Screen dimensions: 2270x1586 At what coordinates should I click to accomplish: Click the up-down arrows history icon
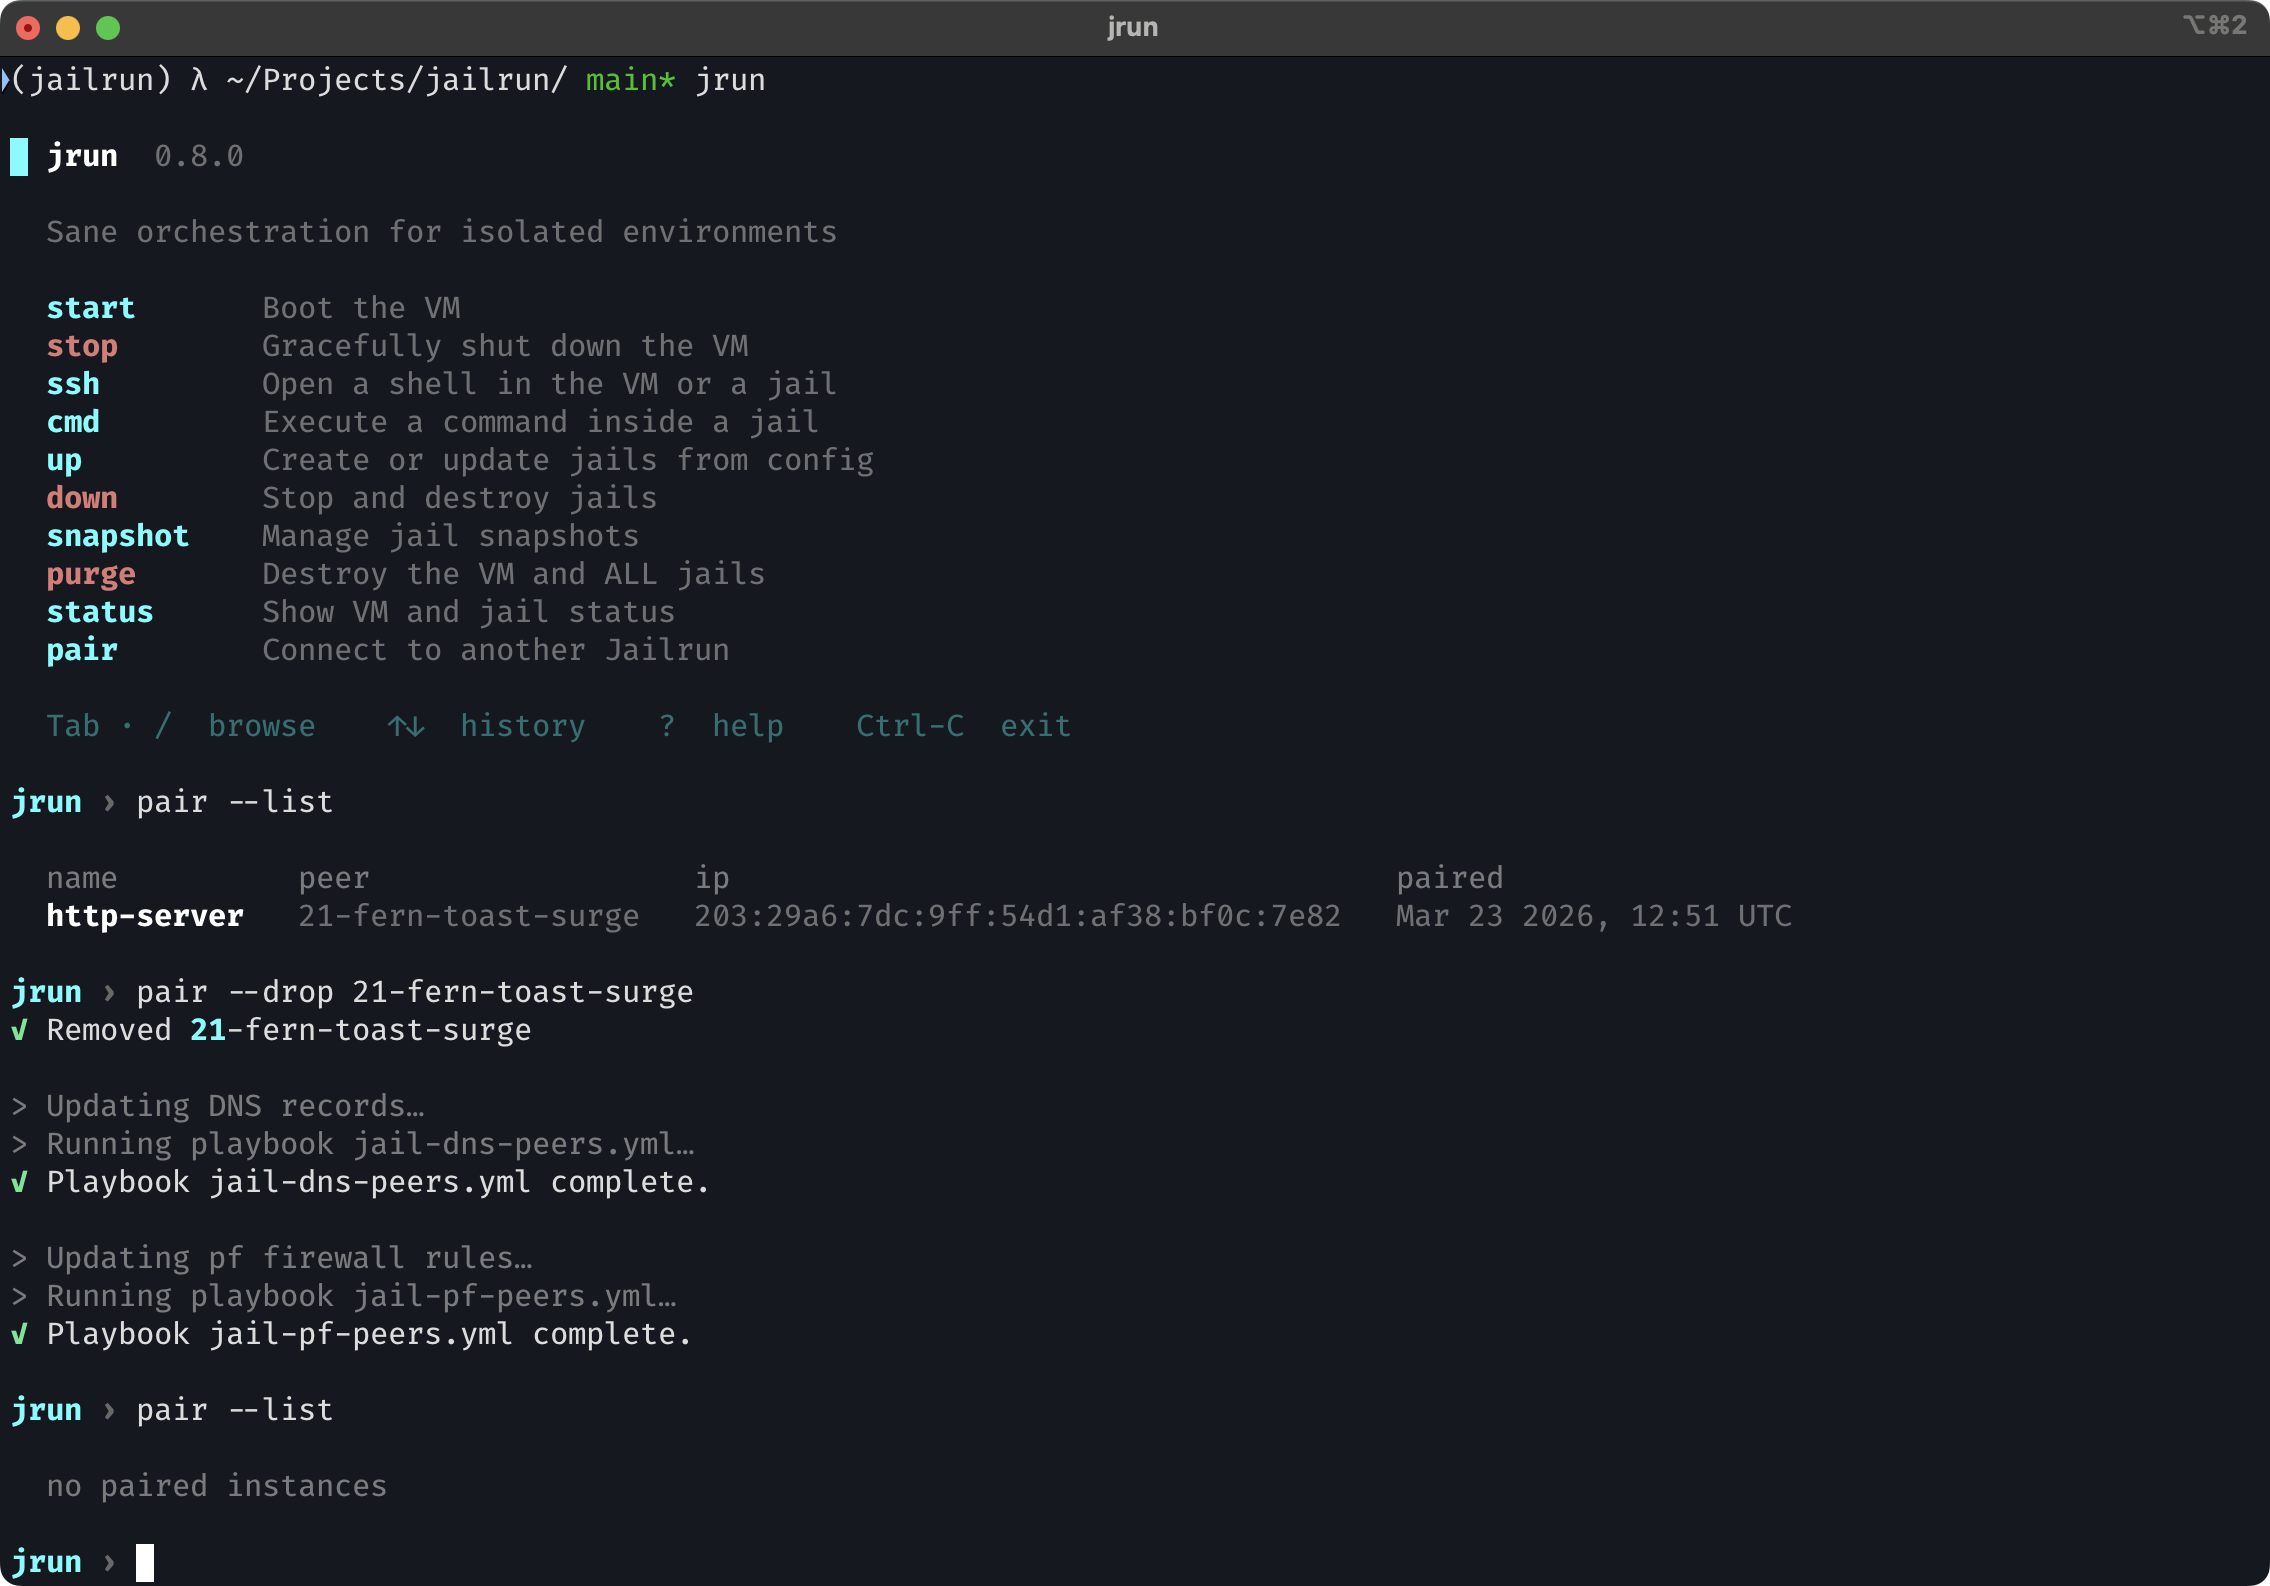click(406, 726)
